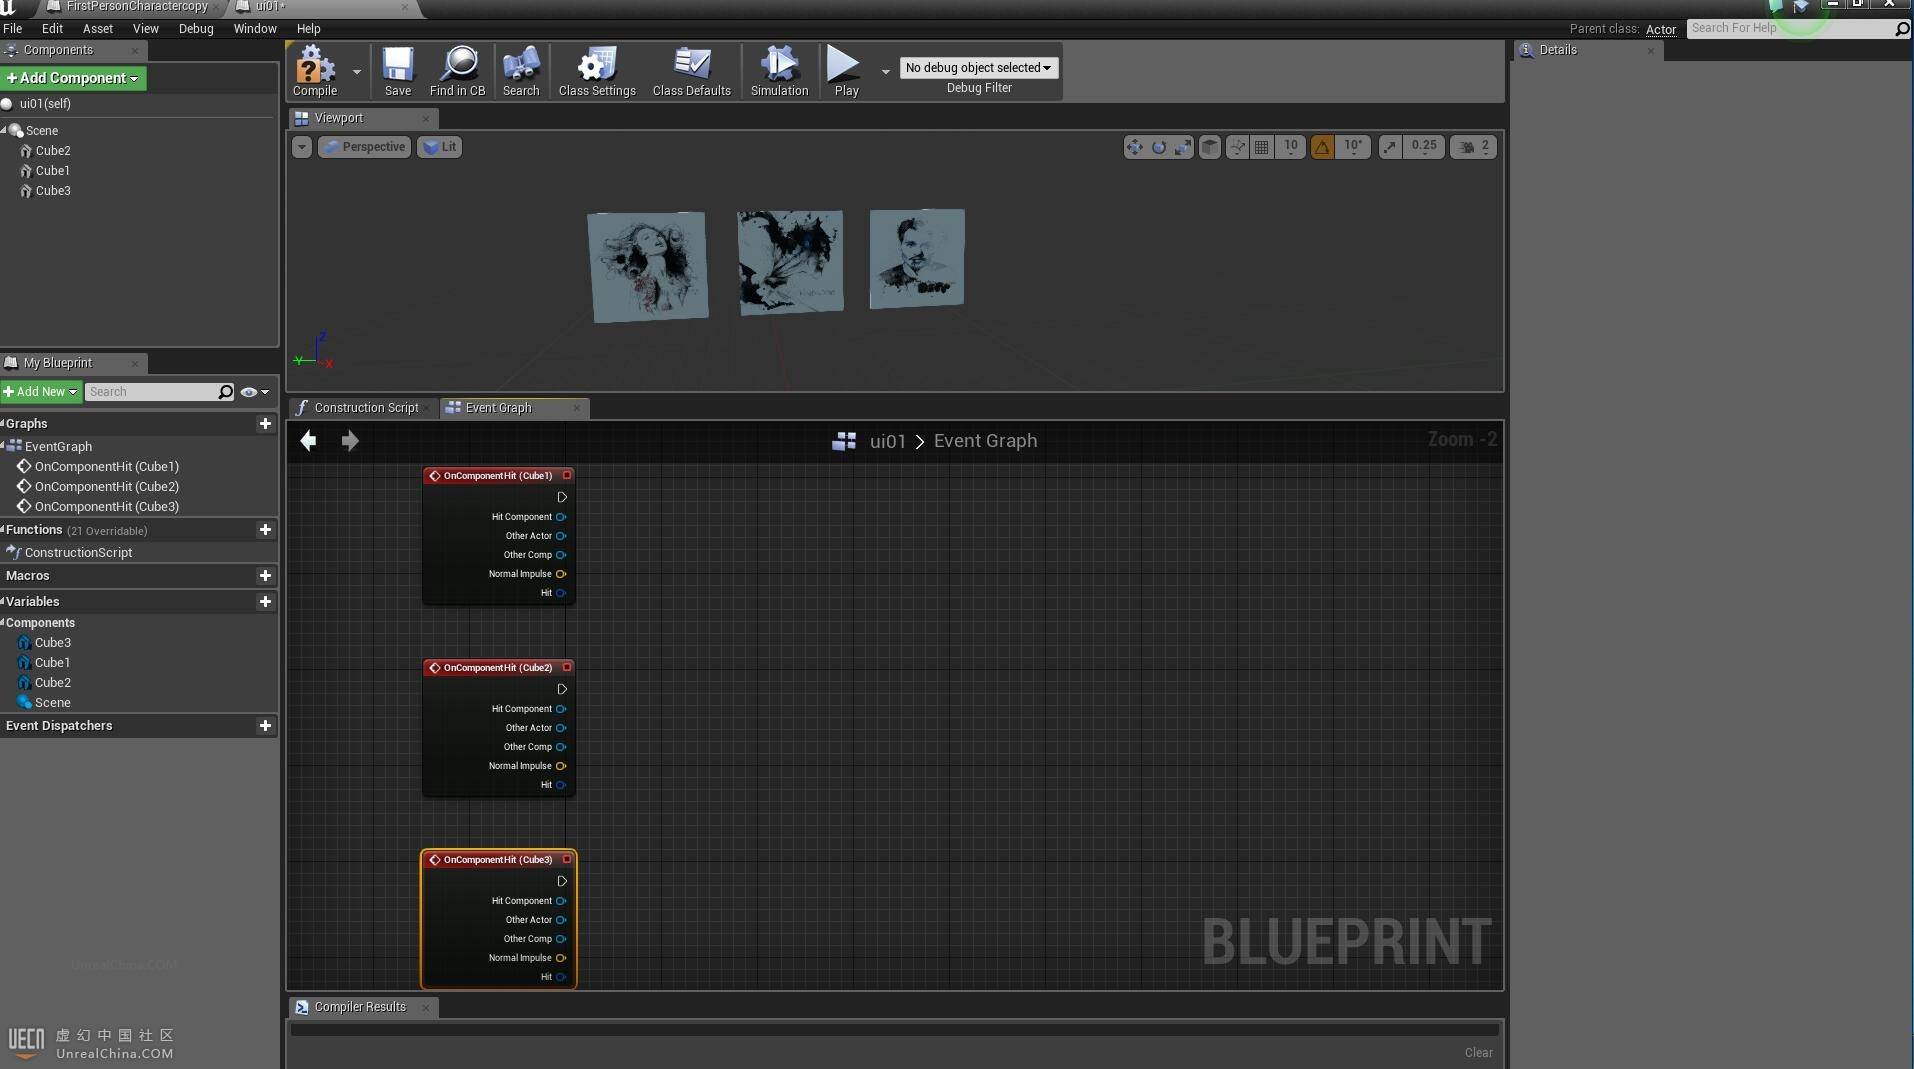Select Scene root component
Viewport: 1914px width, 1069px height.
(42, 131)
